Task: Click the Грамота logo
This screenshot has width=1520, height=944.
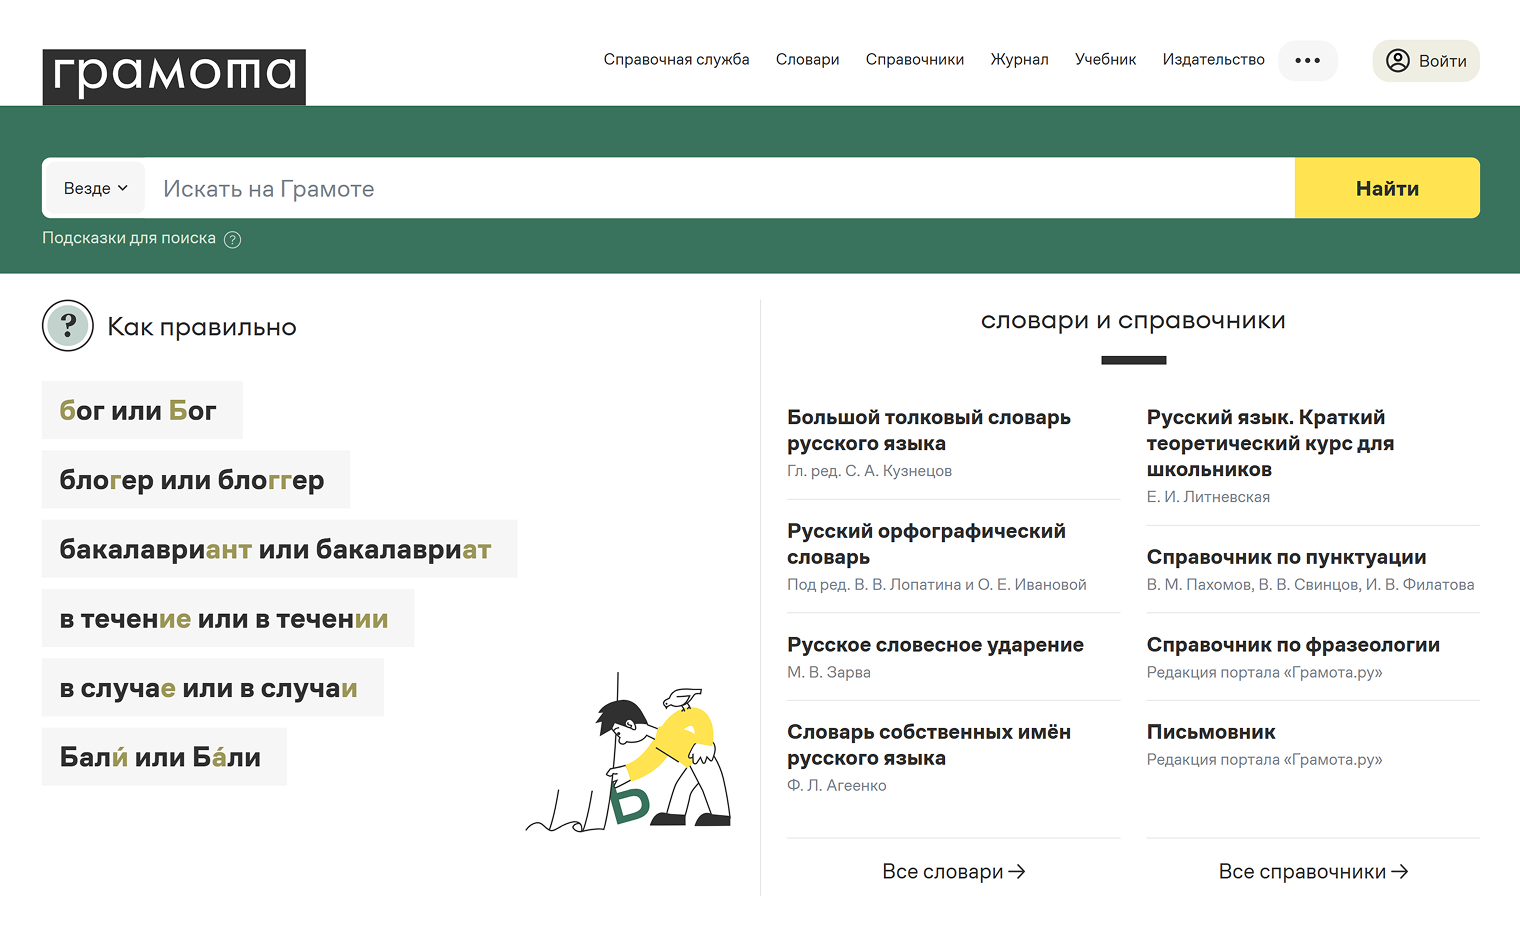Action: pyautogui.click(x=174, y=77)
